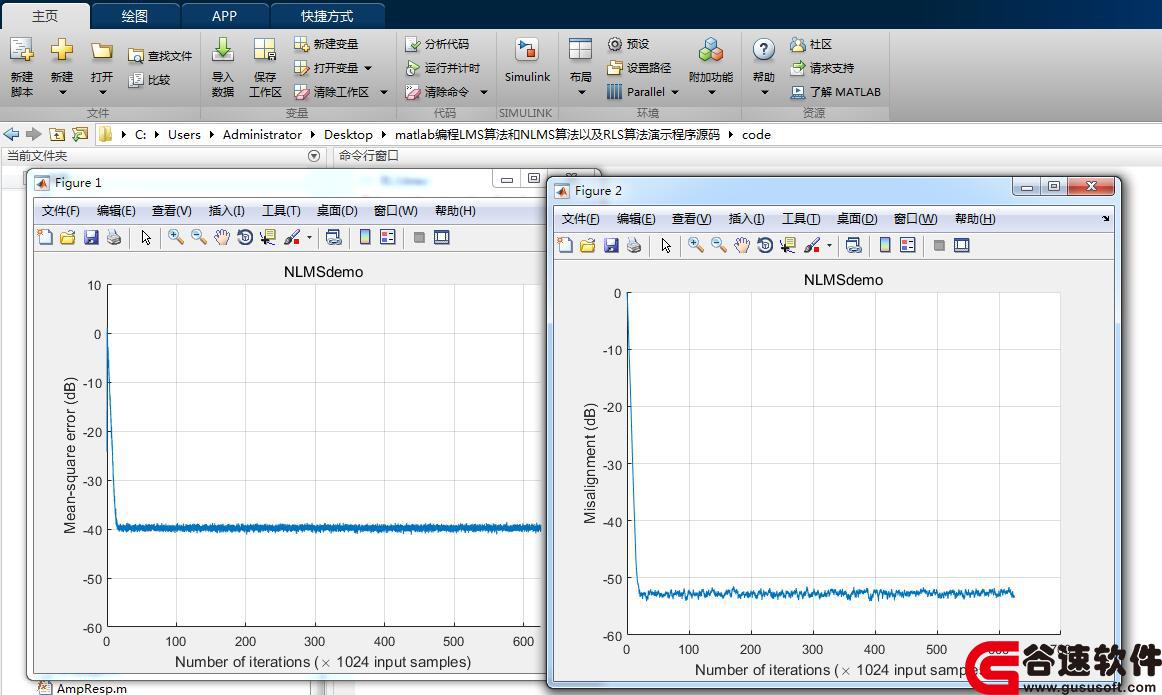
Task: Click New Figure icon in Figure 1 toolbar
Action: pyautogui.click(x=45, y=237)
